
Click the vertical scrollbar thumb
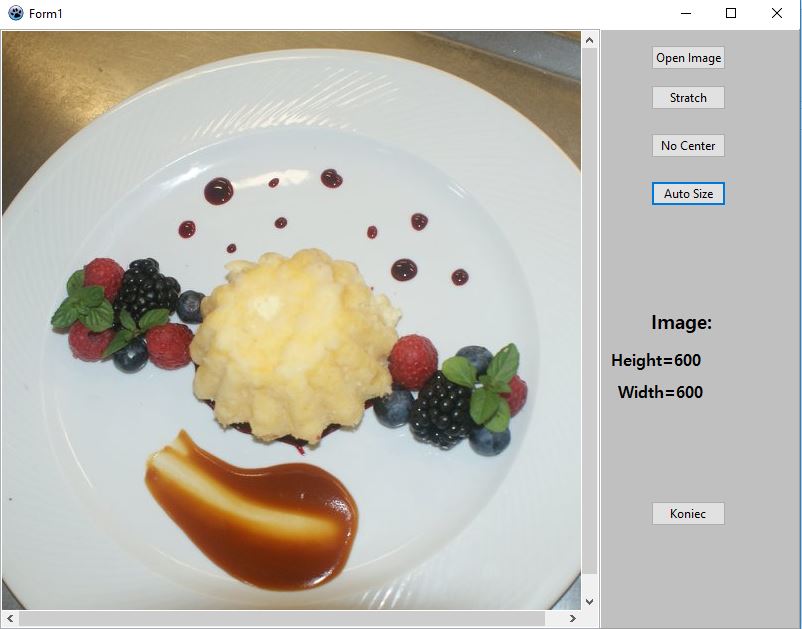coord(589,311)
